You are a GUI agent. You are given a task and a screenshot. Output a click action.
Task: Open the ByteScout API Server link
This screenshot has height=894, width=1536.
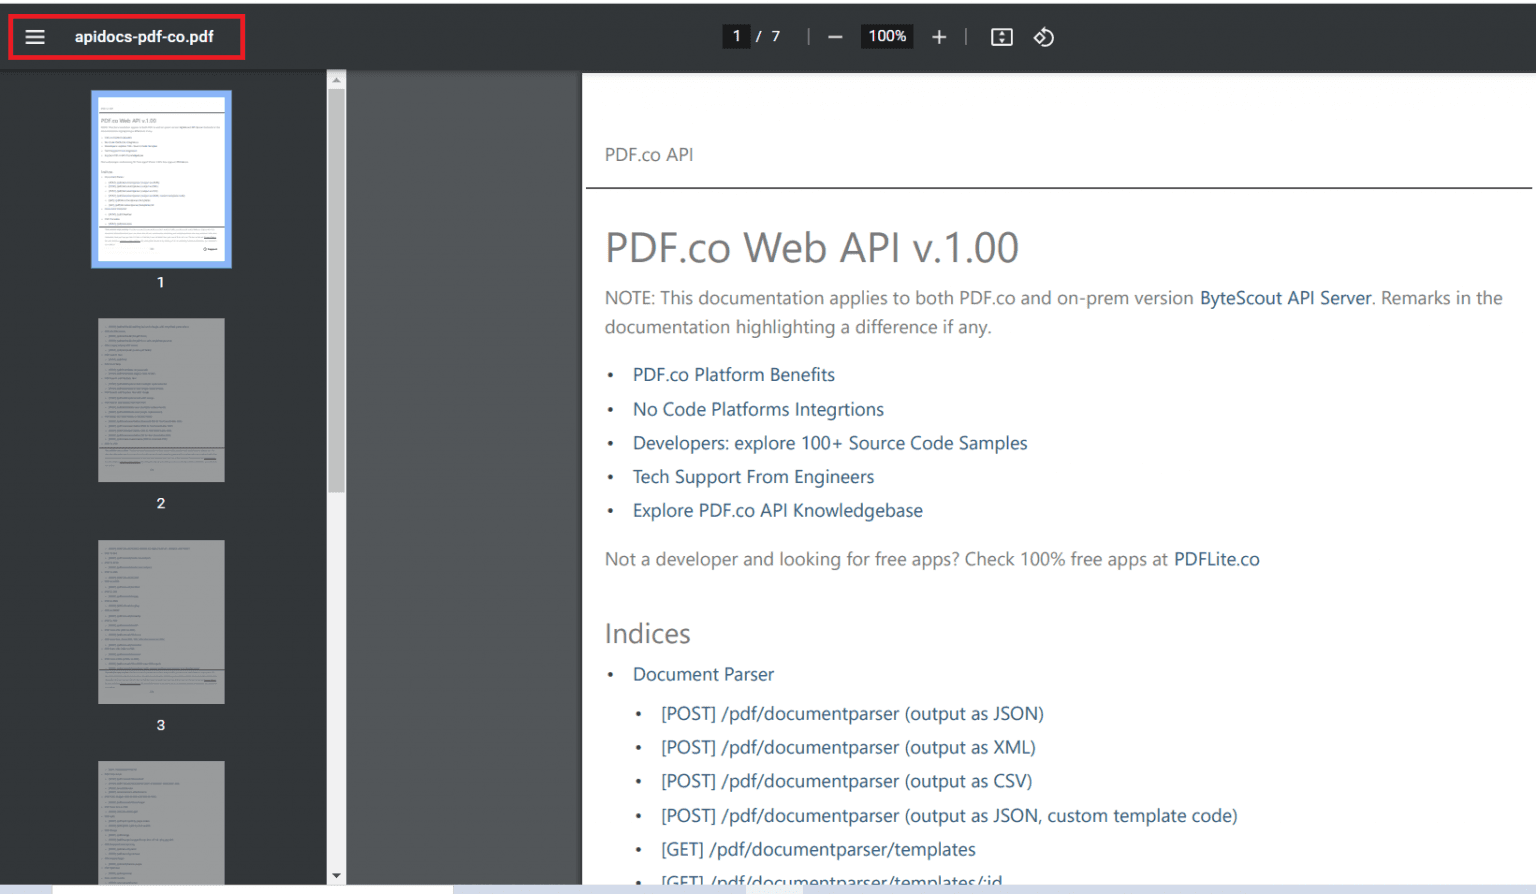(x=1285, y=297)
